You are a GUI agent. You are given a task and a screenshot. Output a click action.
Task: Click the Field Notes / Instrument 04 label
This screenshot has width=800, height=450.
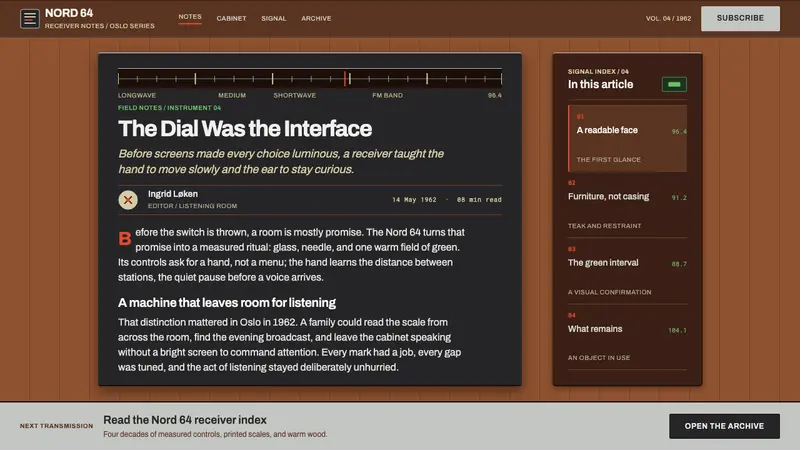pyautogui.click(x=169, y=108)
